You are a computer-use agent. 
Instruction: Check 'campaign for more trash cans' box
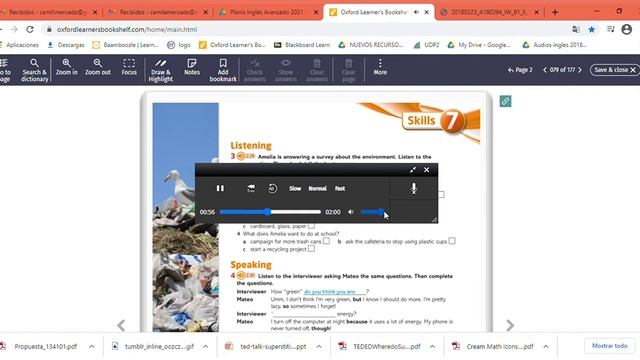(326, 241)
